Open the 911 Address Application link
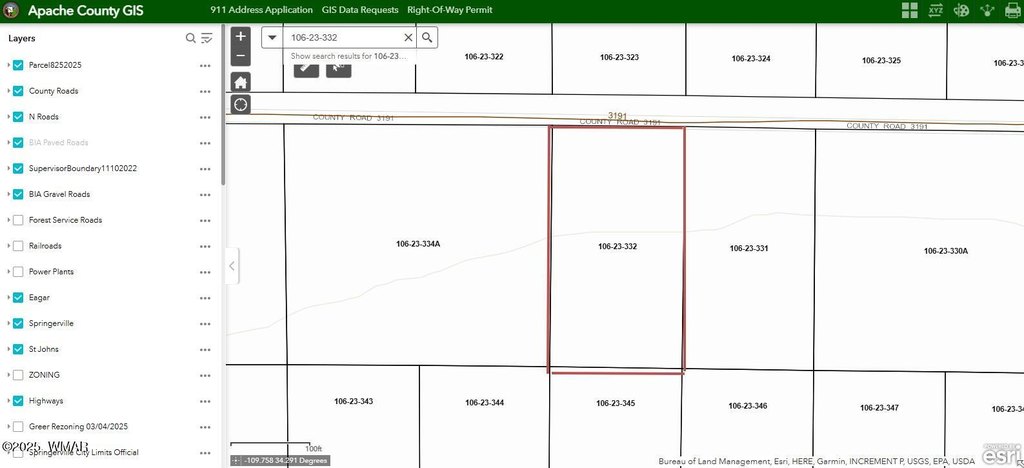 [260, 10]
